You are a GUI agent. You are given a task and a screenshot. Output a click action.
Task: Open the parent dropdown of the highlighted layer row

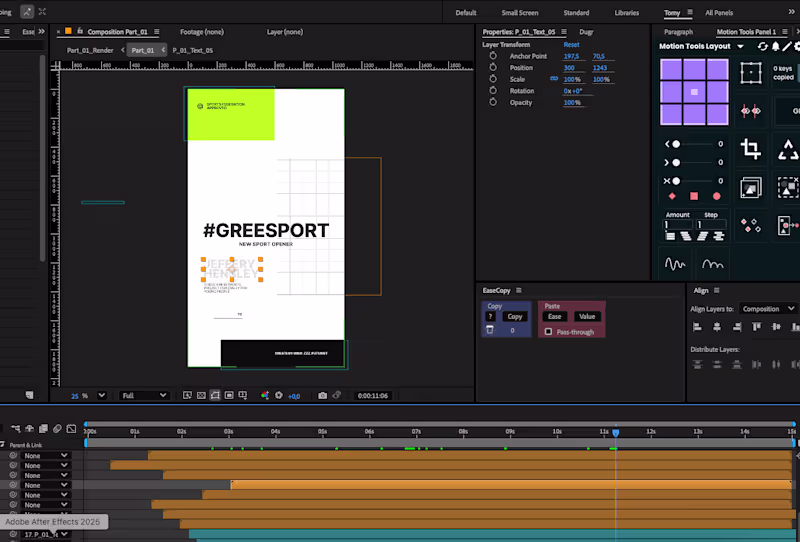[45, 485]
